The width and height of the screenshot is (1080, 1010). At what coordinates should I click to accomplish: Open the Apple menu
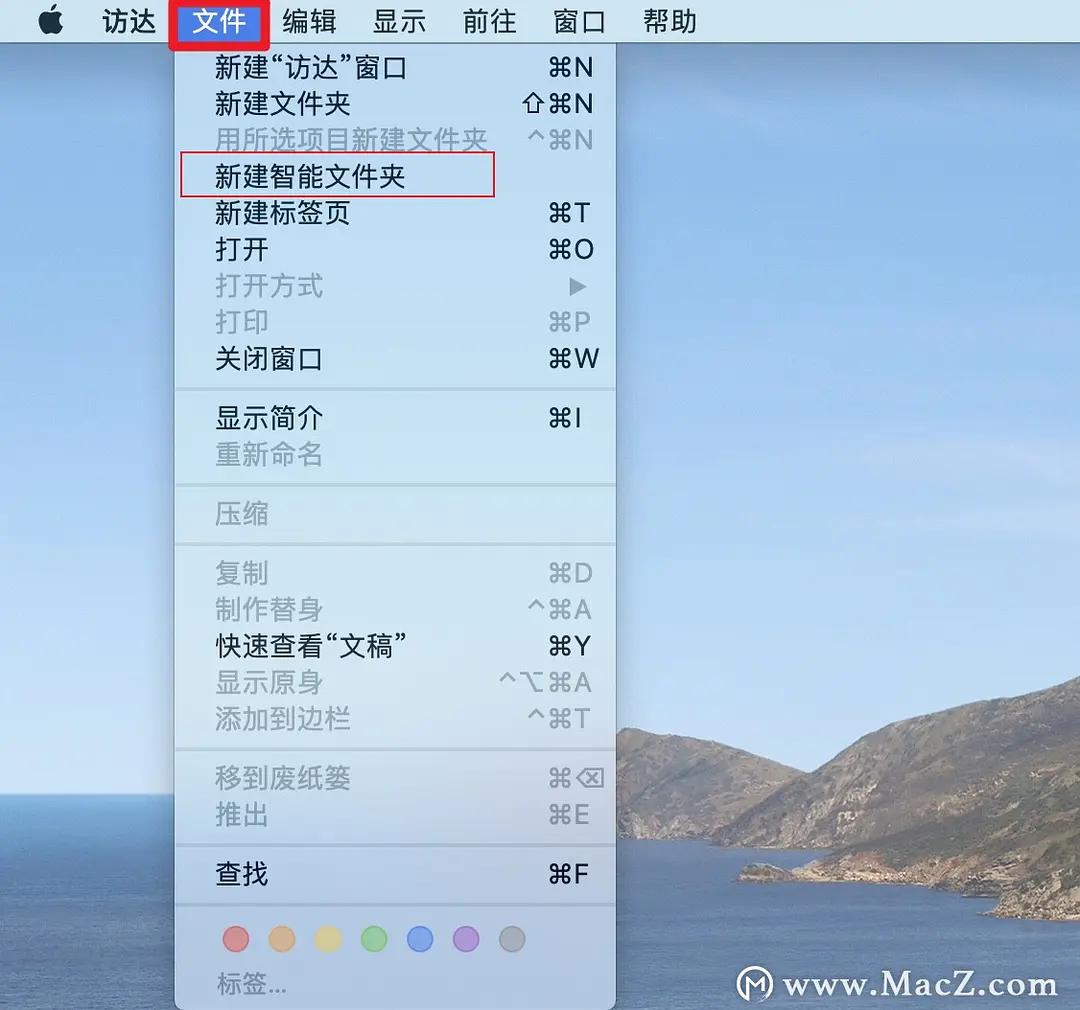[x=51, y=22]
